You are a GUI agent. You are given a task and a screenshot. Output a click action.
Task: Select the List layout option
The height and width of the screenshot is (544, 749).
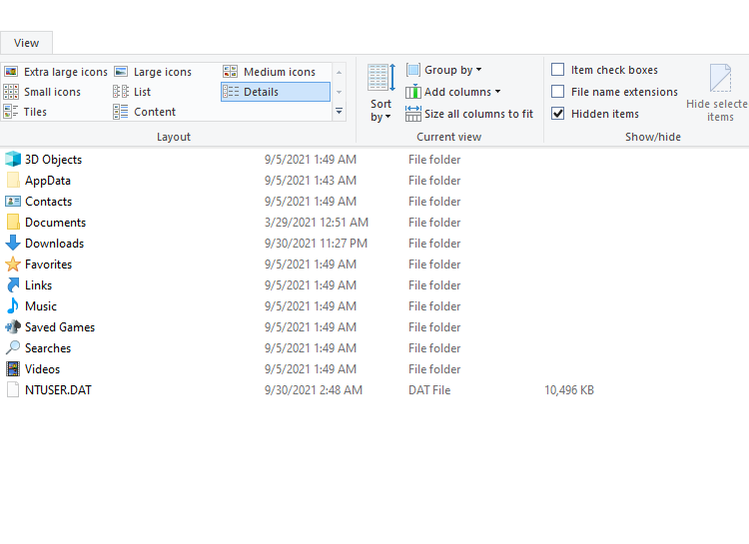pos(132,92)
